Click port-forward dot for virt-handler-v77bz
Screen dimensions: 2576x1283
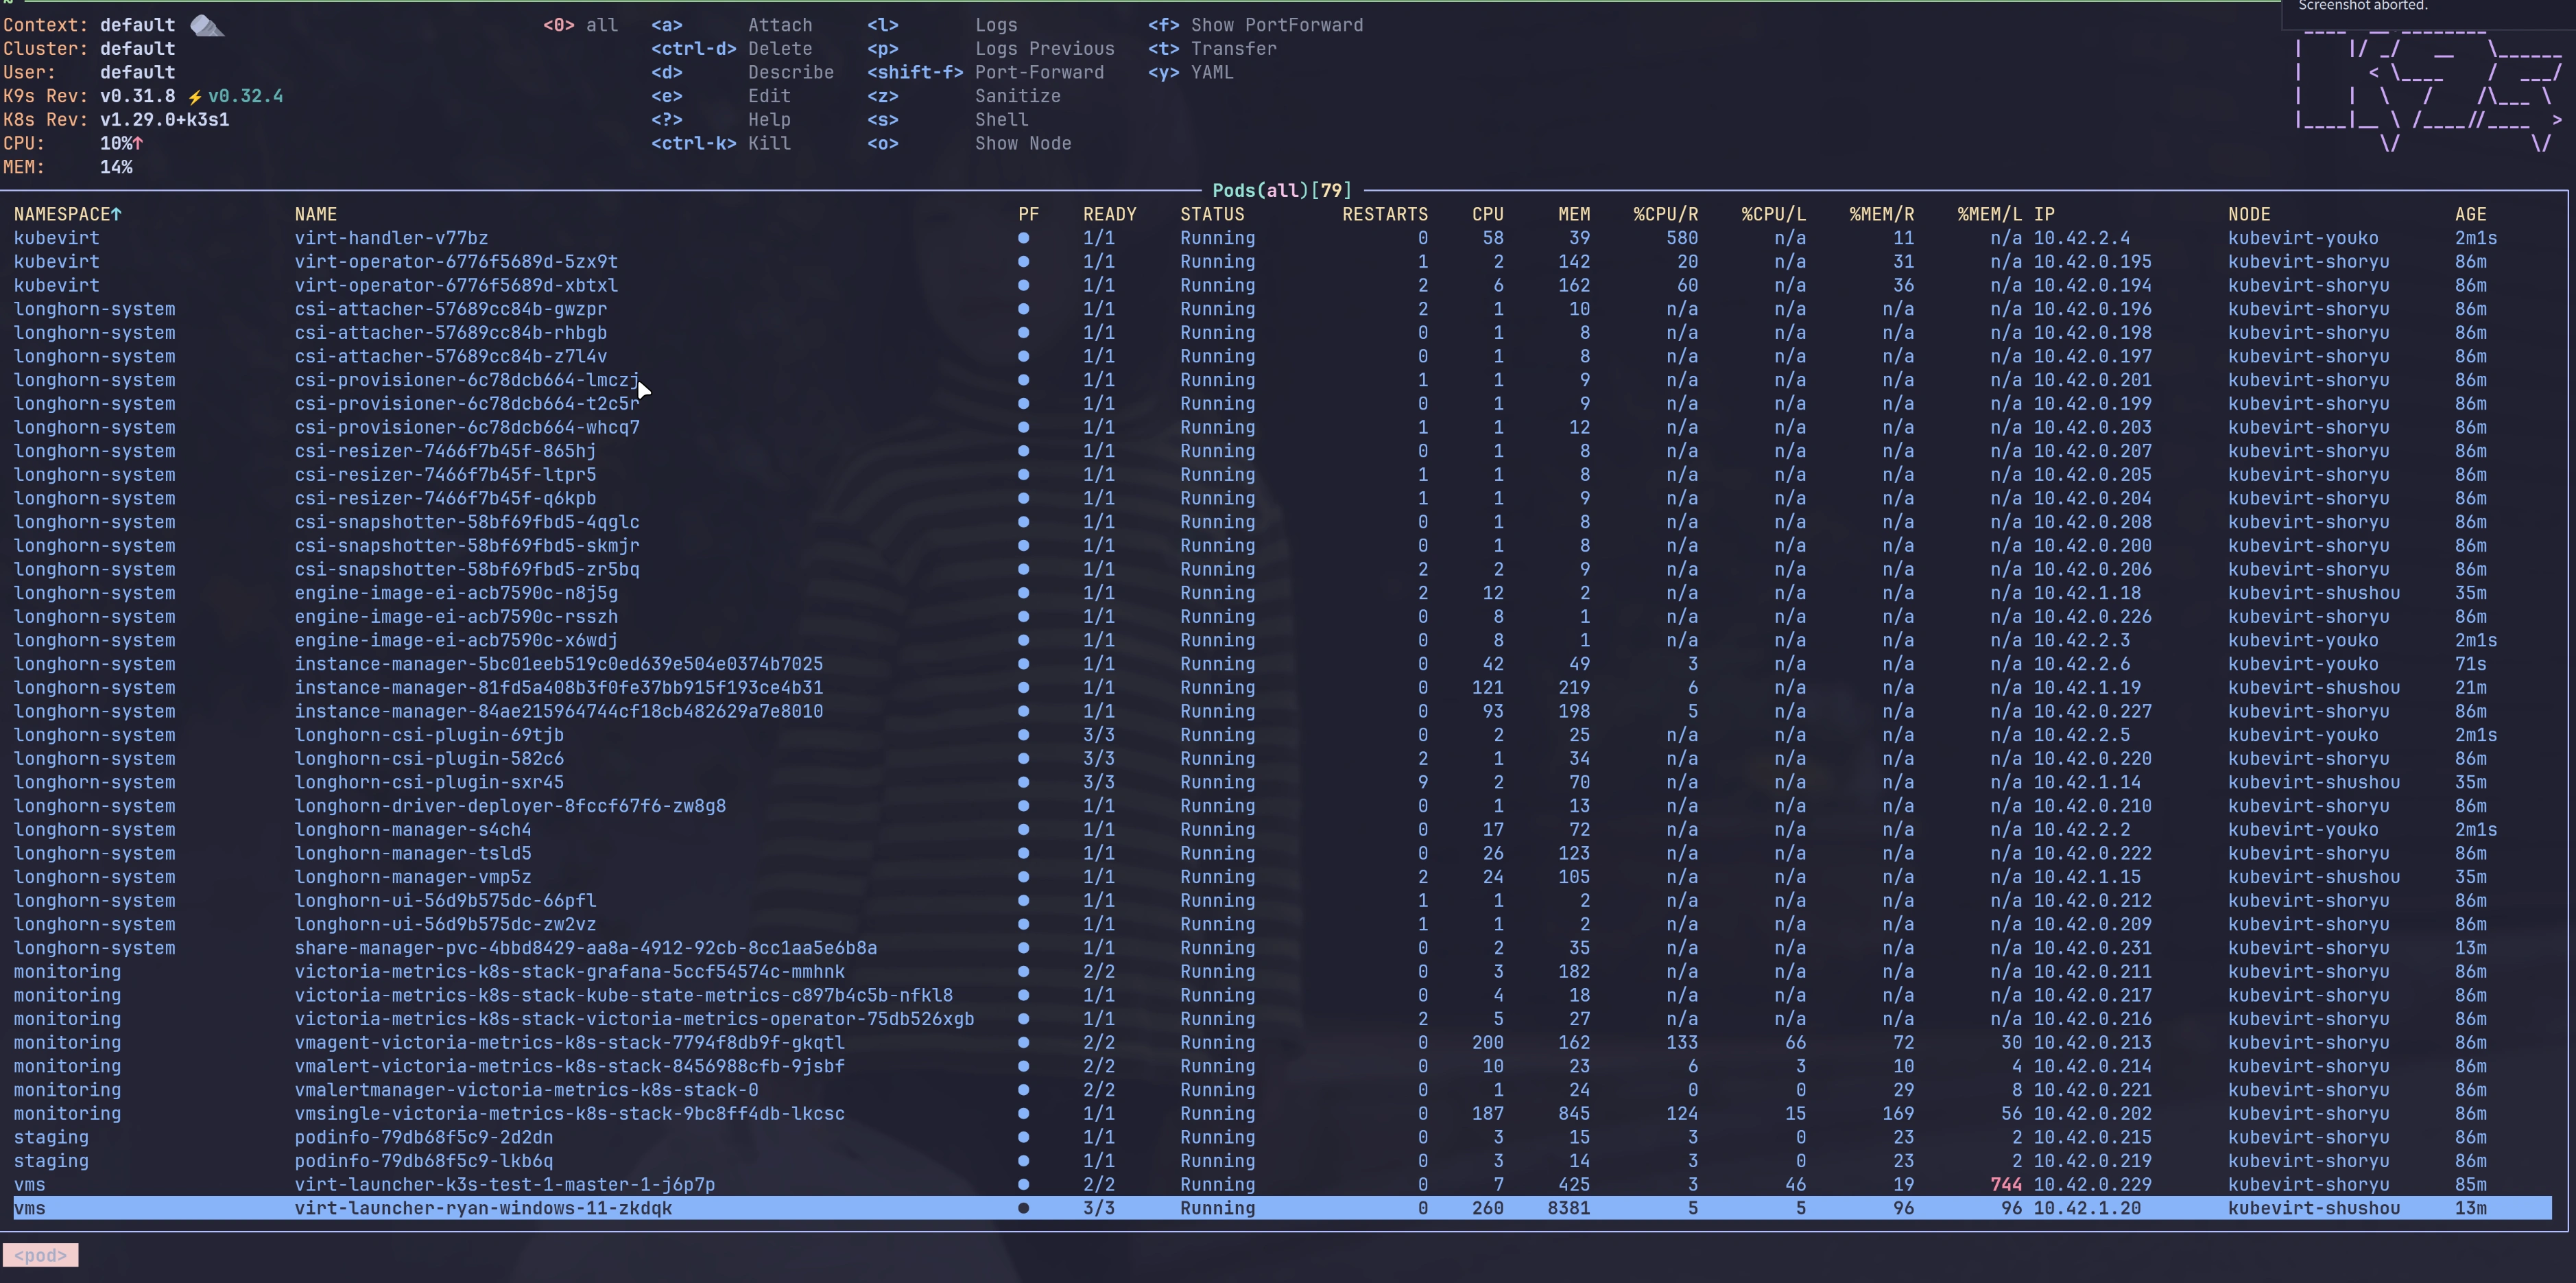1023,238
